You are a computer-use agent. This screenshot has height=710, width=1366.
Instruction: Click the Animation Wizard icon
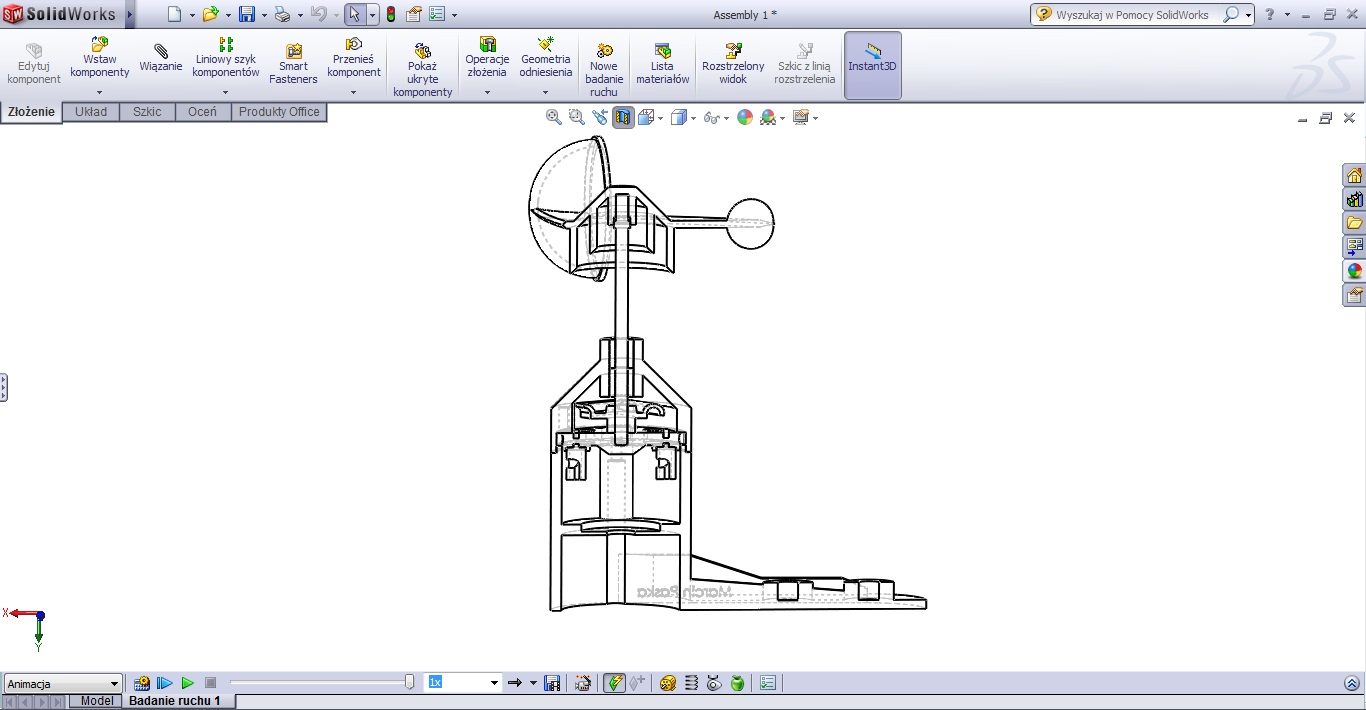[583, 682]
